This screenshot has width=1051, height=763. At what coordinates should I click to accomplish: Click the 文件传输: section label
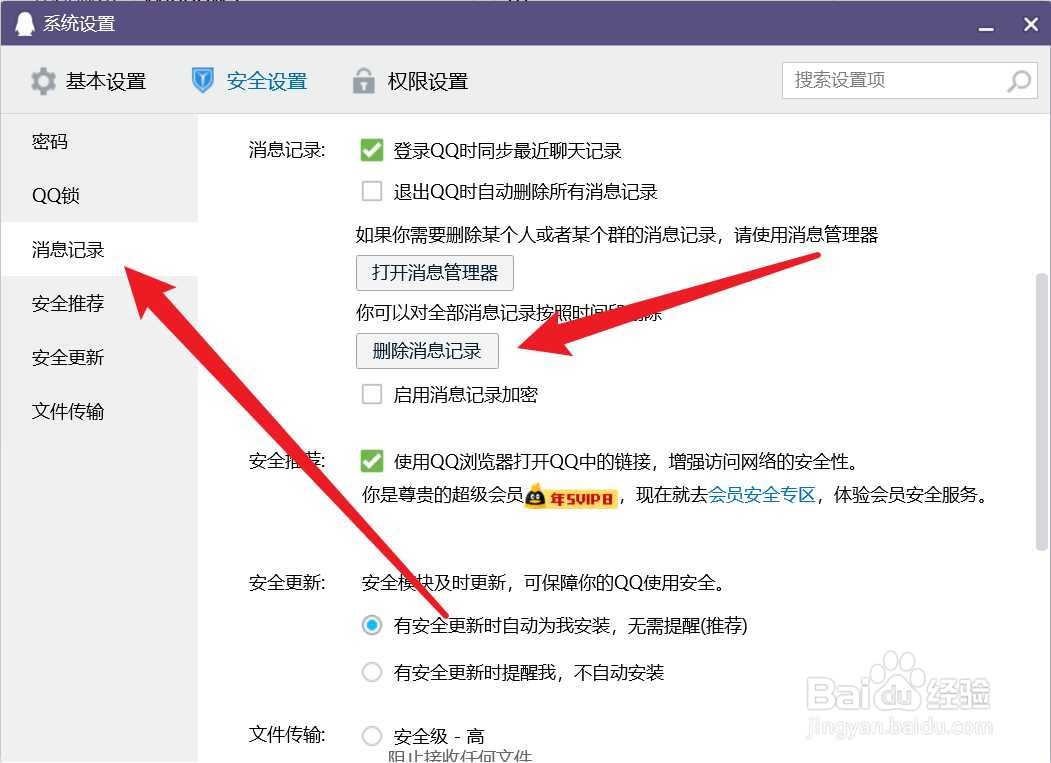(287, 735)
